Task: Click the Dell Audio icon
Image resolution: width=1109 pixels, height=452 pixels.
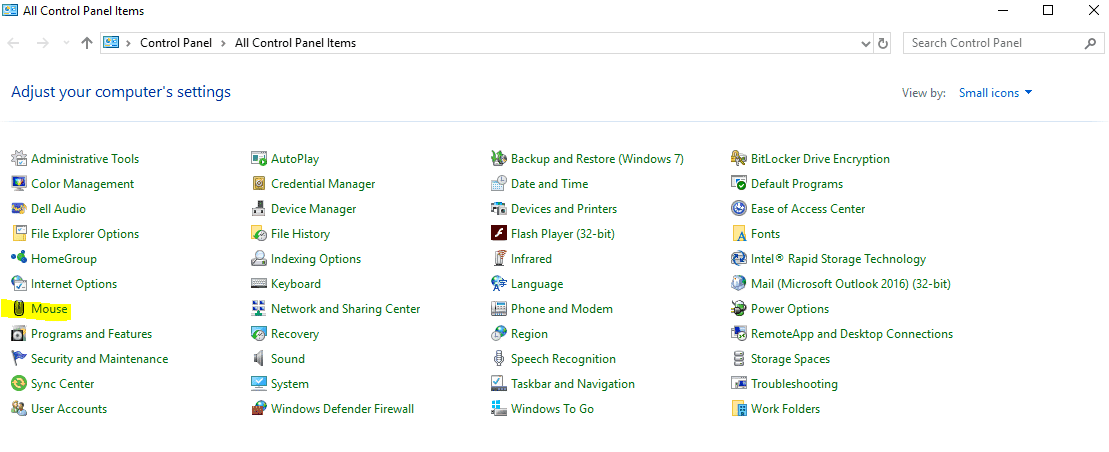Action: (19, 209)
